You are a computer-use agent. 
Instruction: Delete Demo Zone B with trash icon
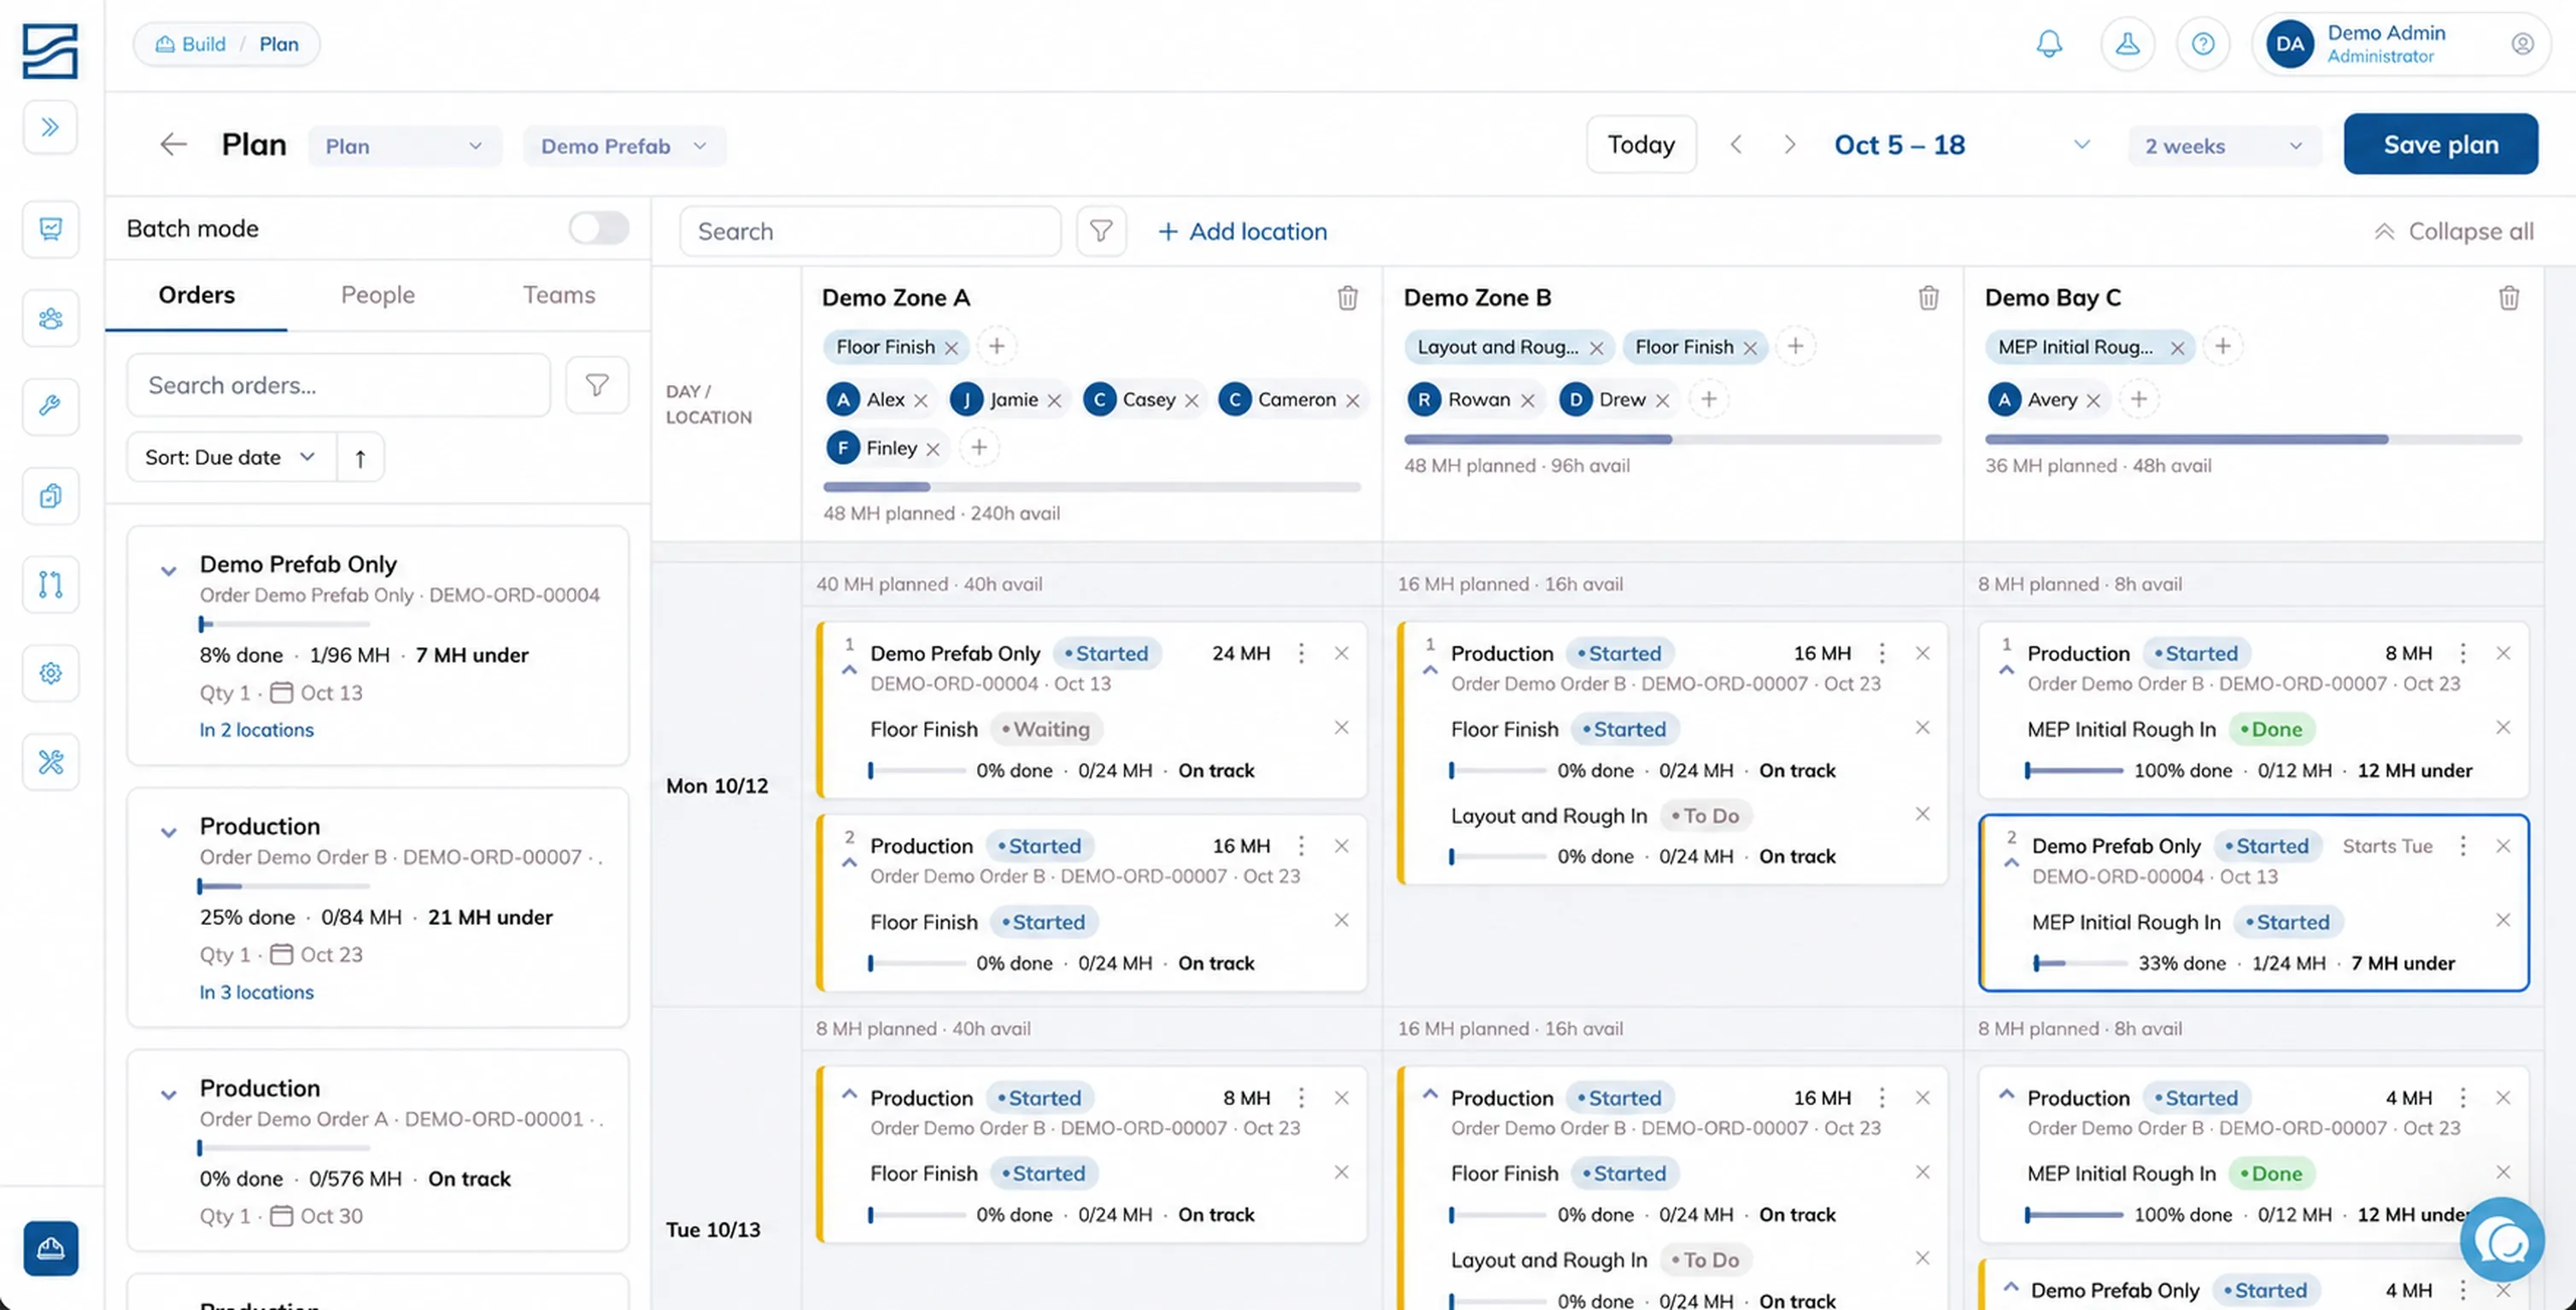tap(1928, 298)
